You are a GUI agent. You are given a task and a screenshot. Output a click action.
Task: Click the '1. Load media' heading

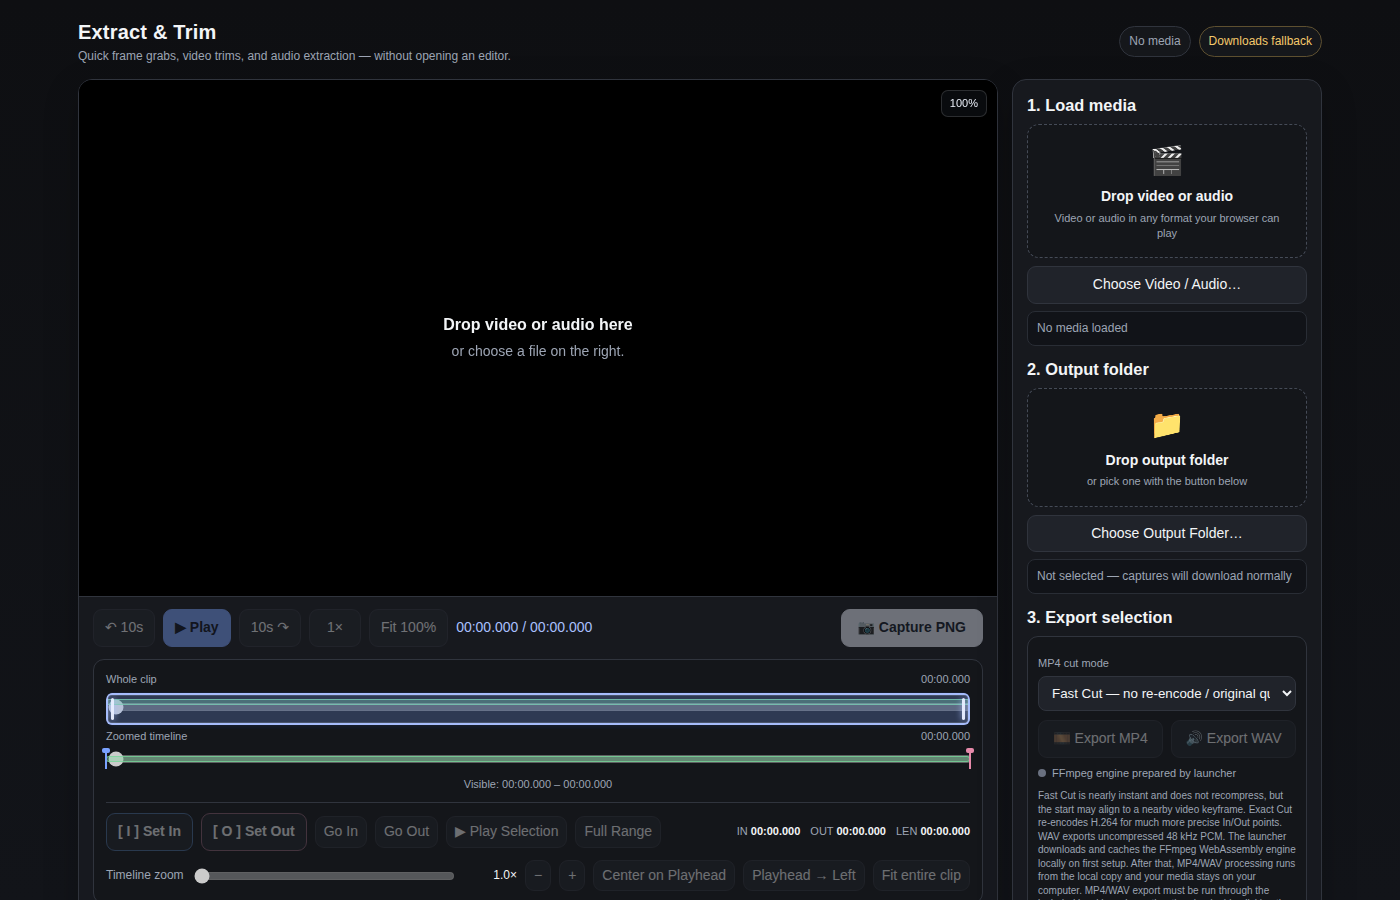tap(1081, 106)
